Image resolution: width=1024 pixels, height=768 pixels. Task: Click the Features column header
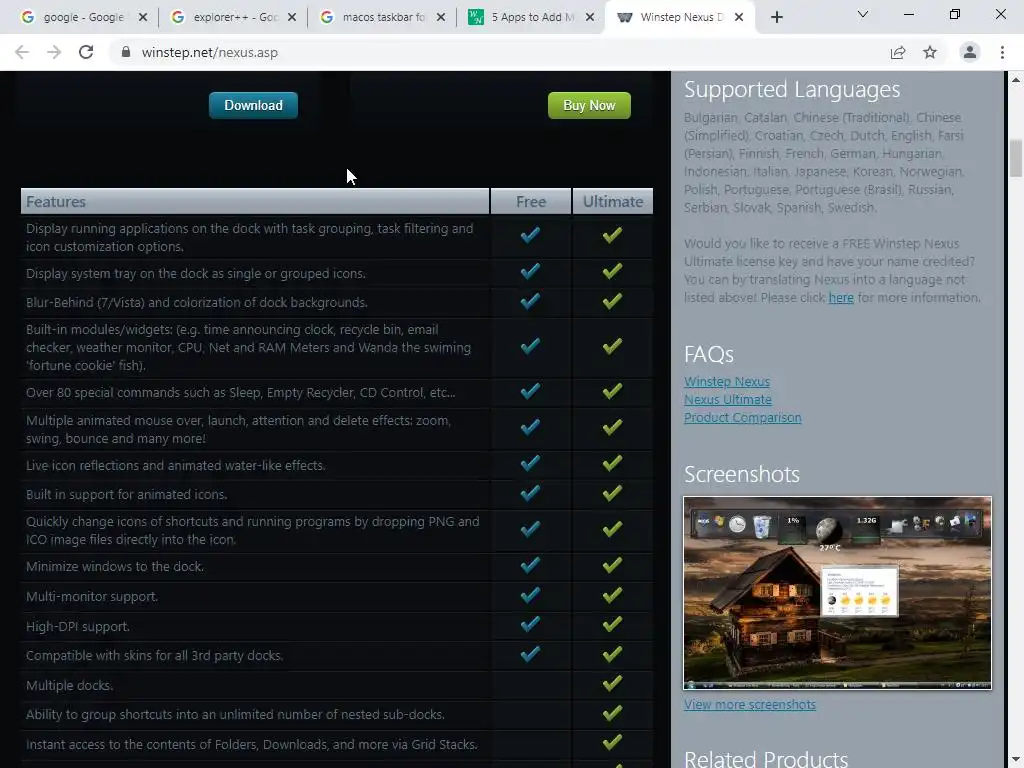pos(255,202)
